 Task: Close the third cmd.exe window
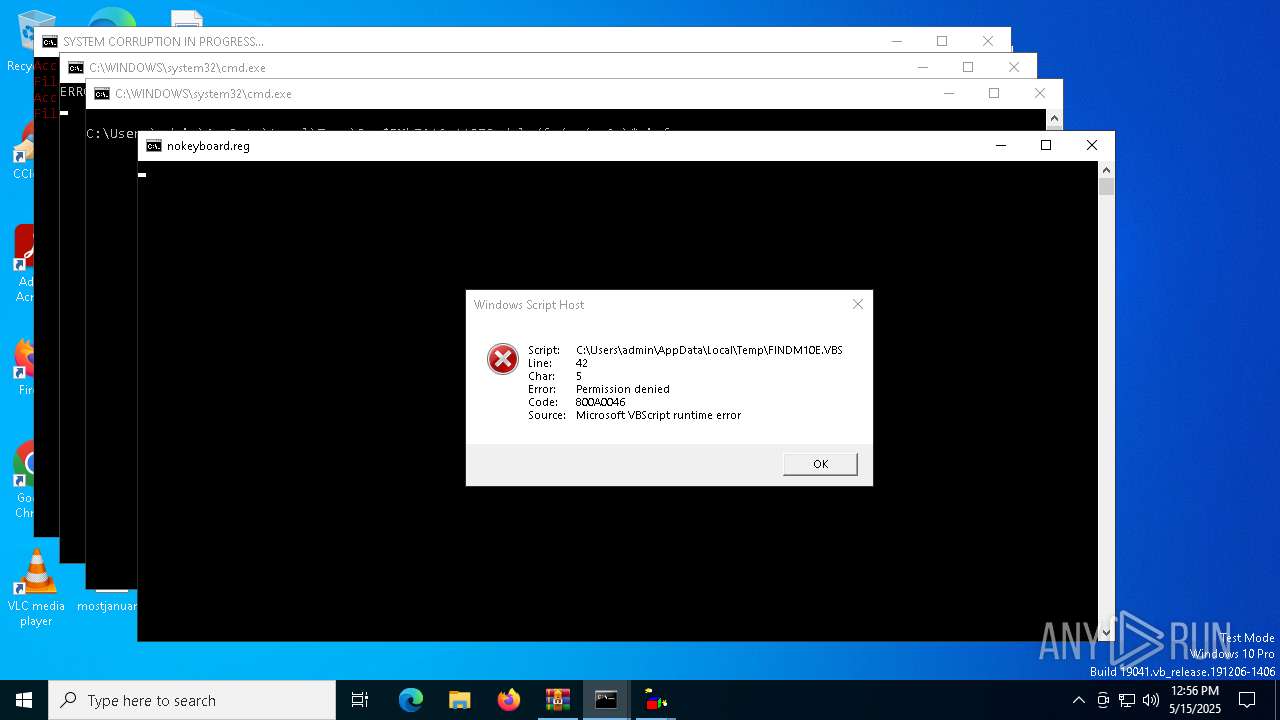pyautogui.click(x=1040, y=93)
